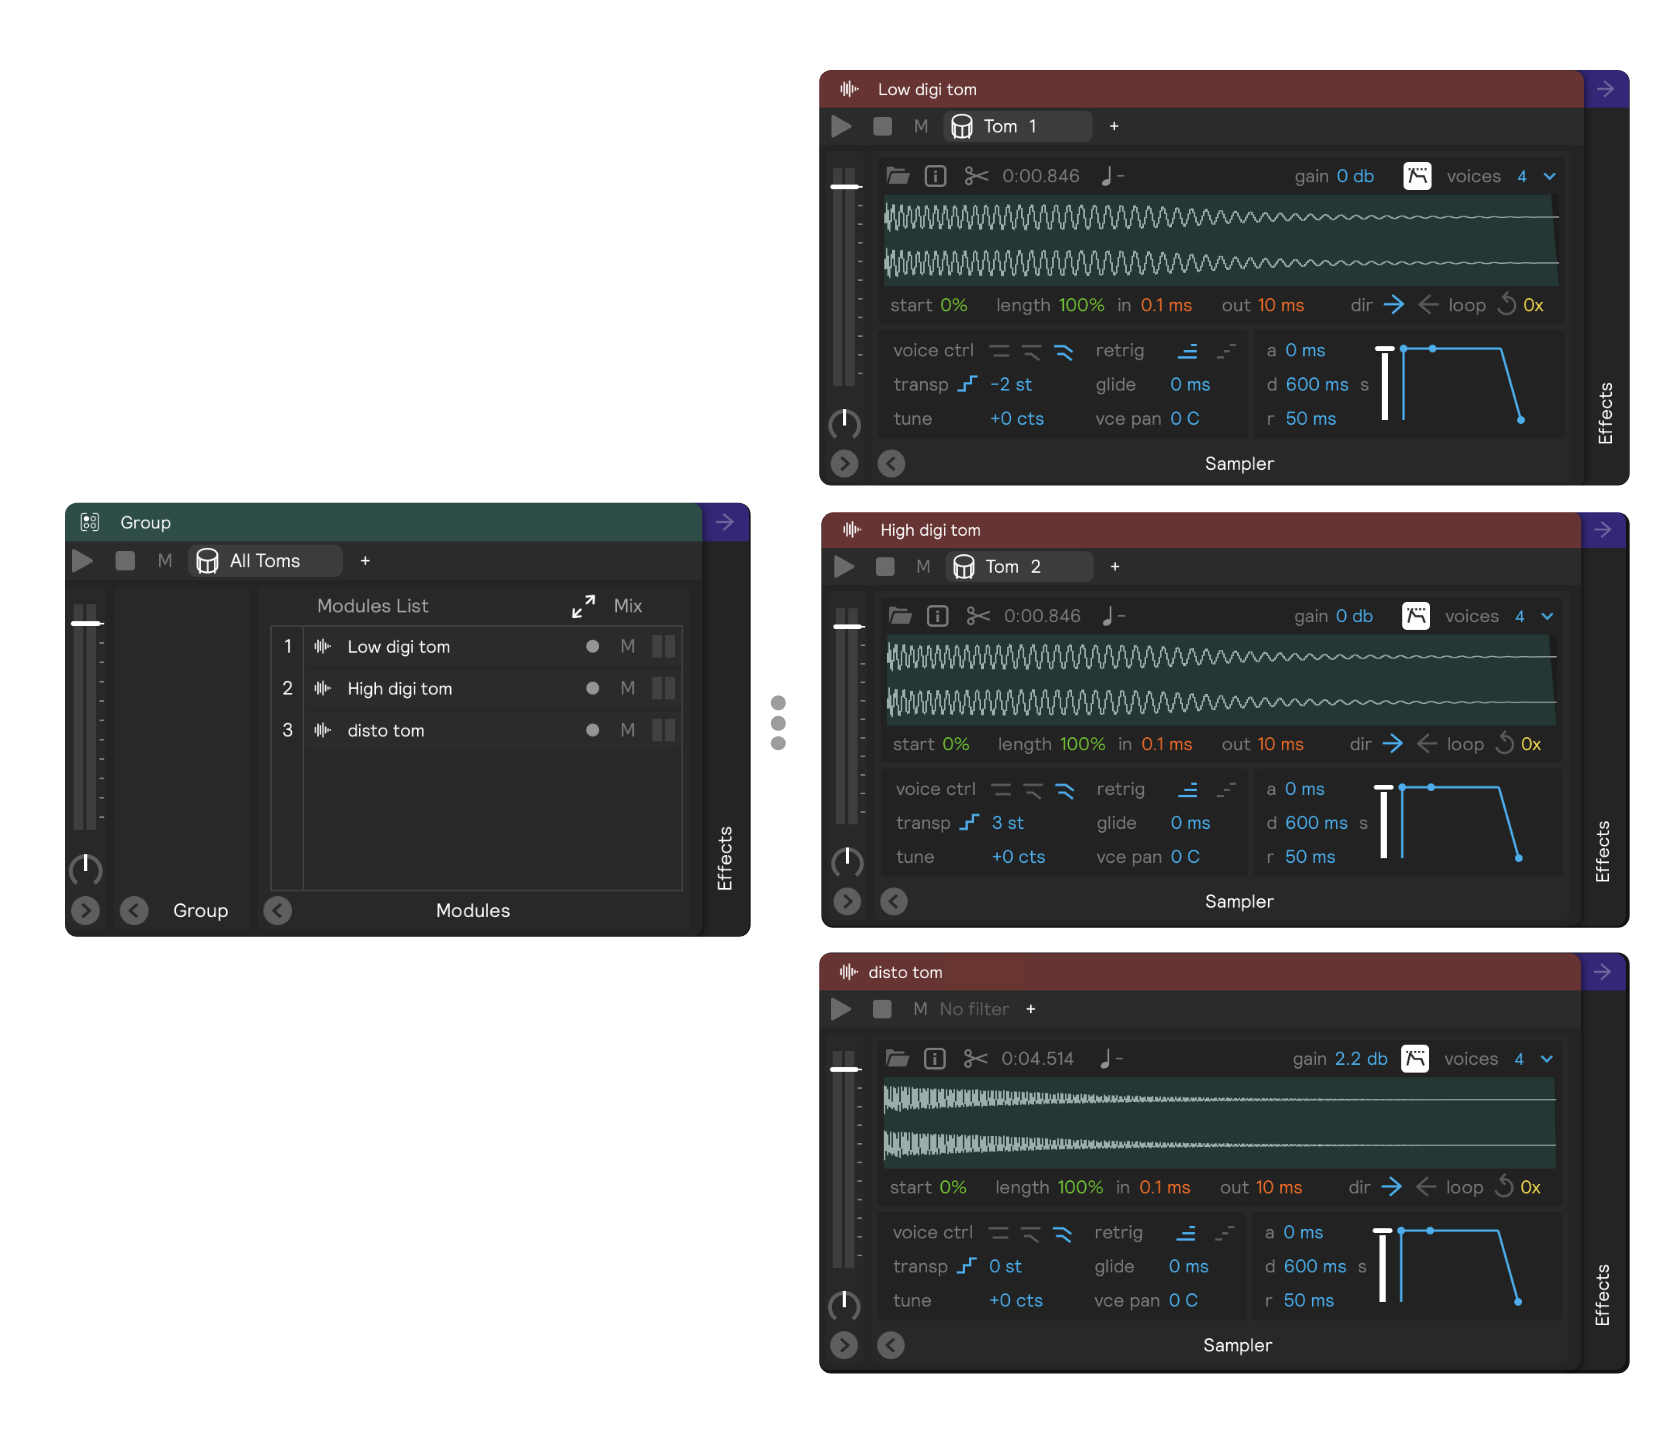Mute the Low digi tom module header
The image size is (1676, 1440).
921,126
